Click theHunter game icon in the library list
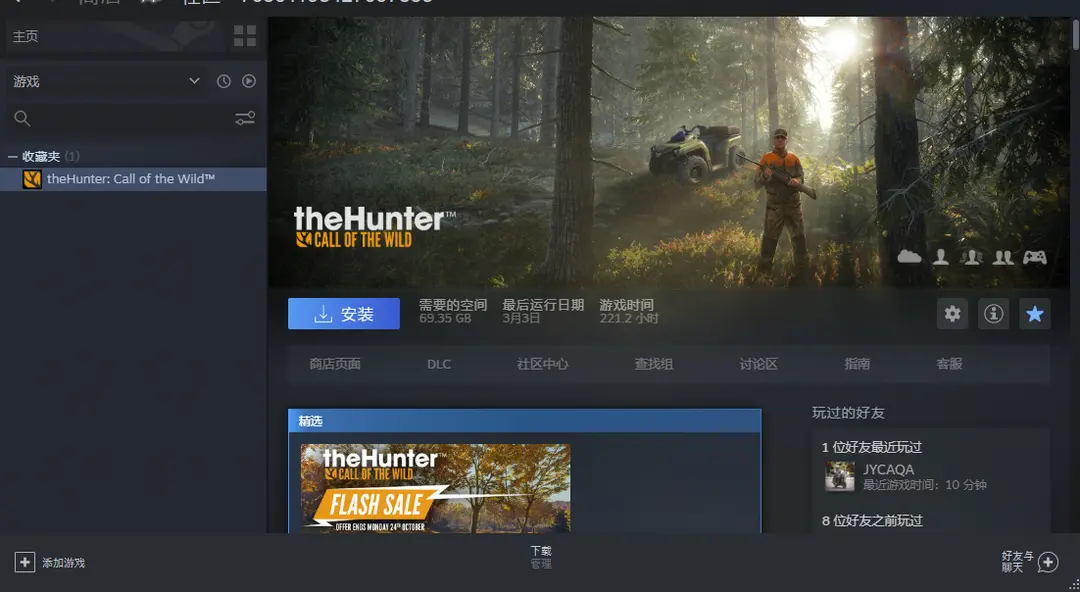The height and width of the screenshot is (592, 1080). pos(32,179)
